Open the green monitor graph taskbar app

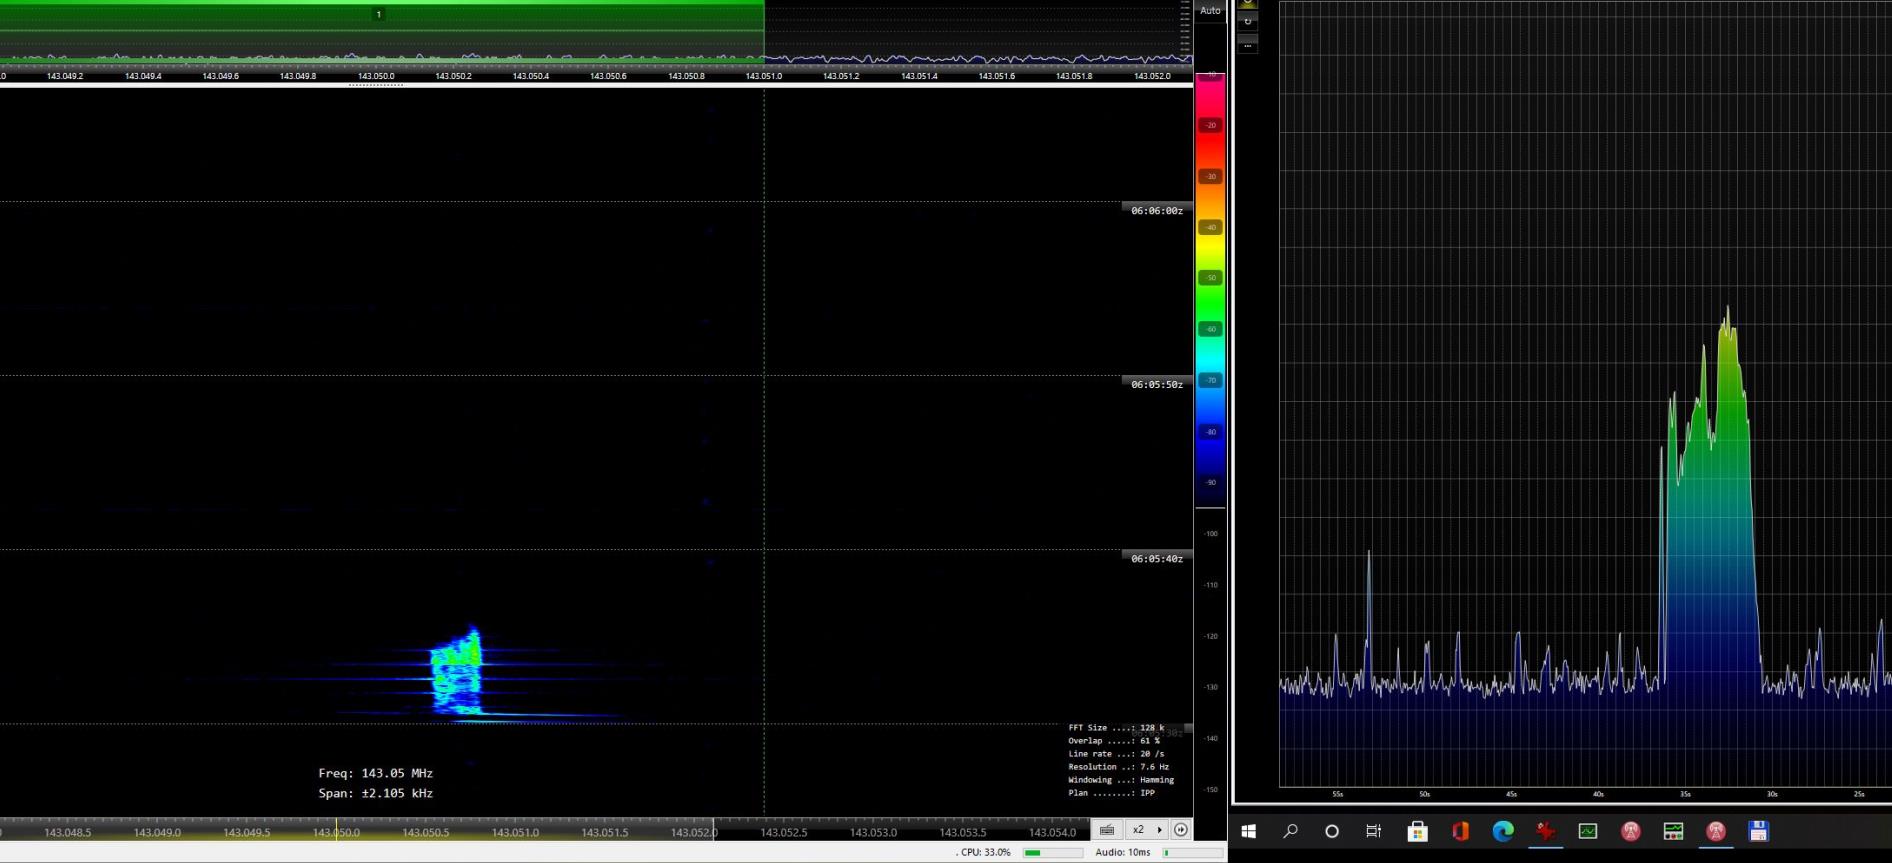click(x=1588, y=831)
